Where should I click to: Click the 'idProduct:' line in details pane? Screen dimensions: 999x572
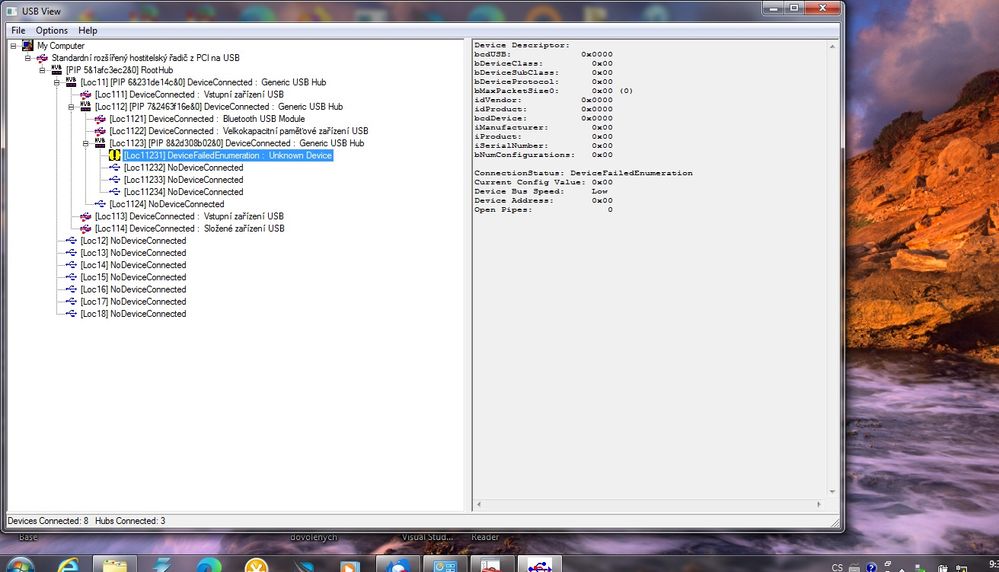pyautogui.click(x=543, y=109)
